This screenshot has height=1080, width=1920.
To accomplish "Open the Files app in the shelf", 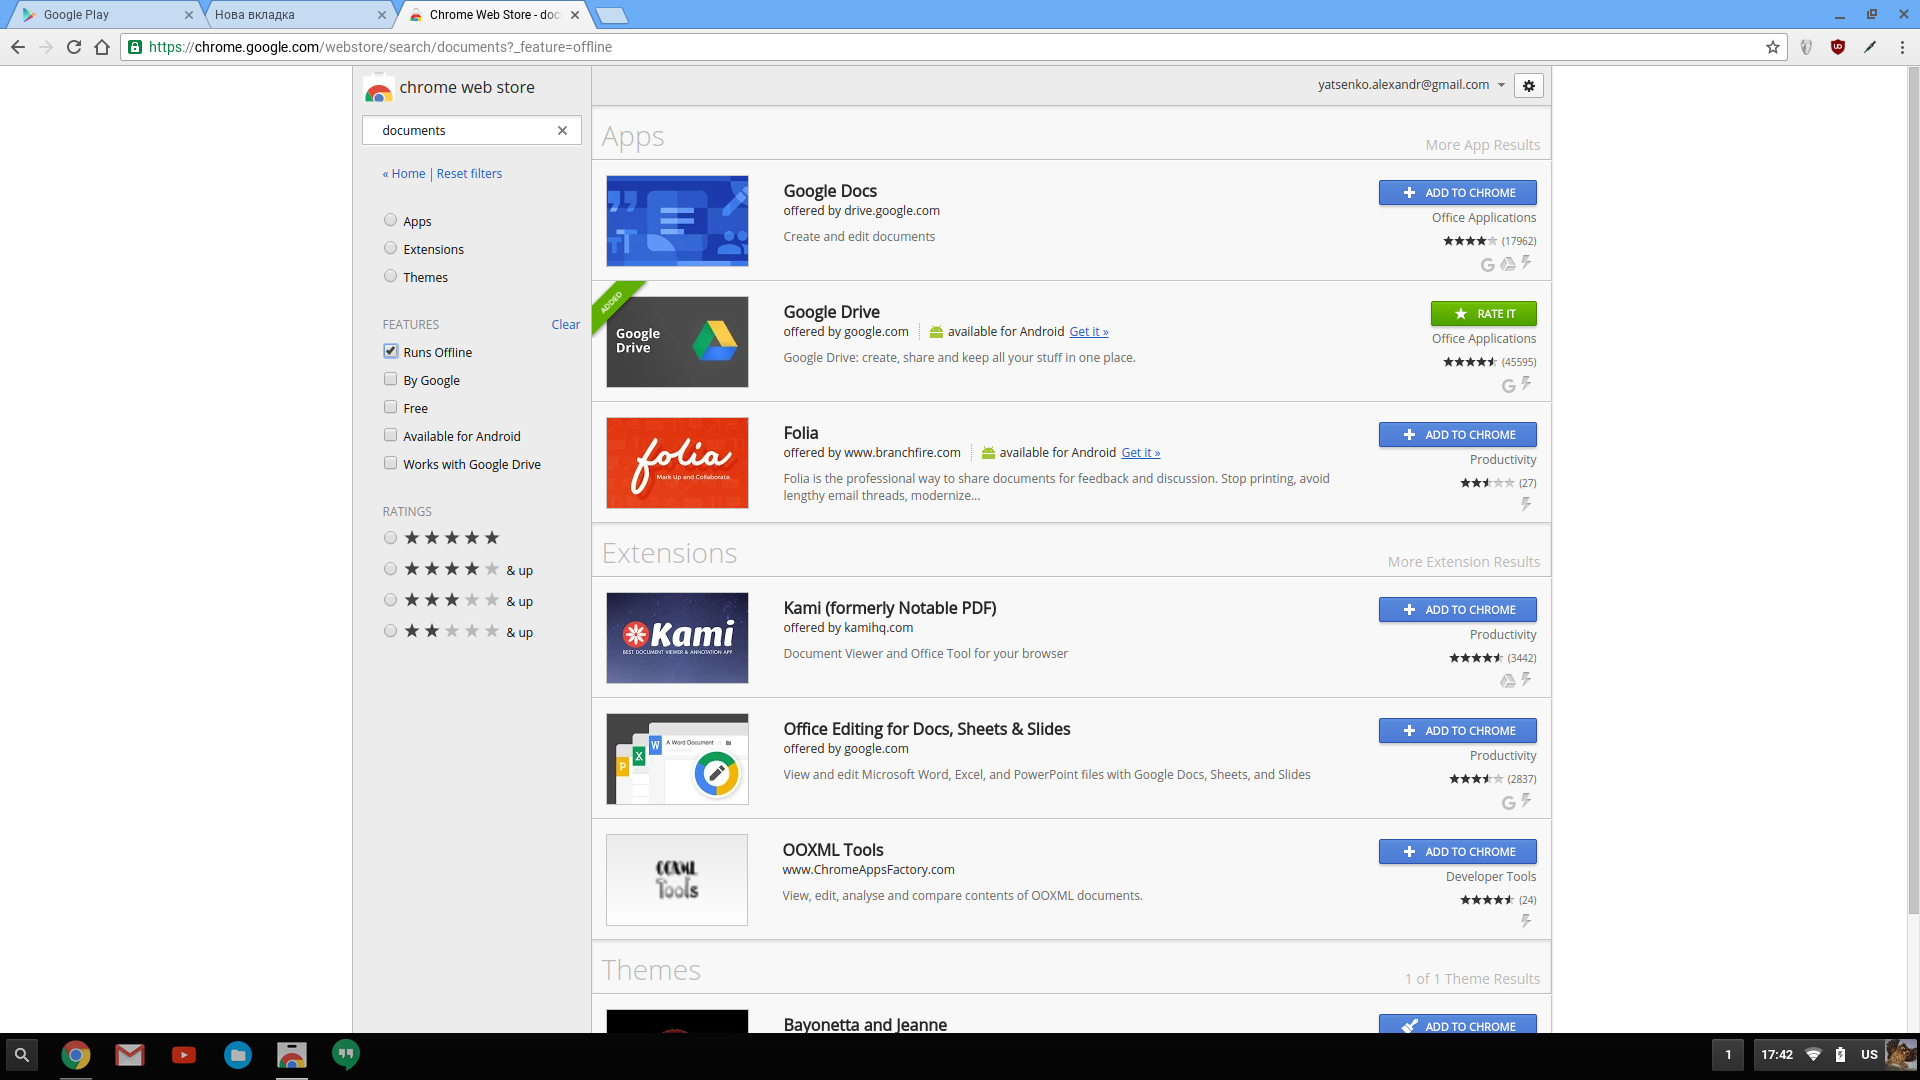I will (x=238, y=1055).
